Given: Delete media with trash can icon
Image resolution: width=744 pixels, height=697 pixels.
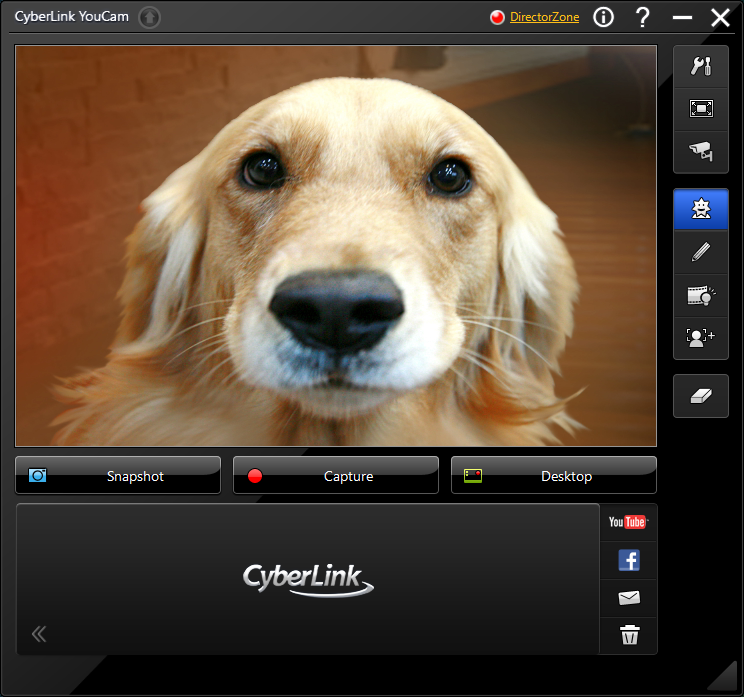Looking at the screenshot, I should (x=629, y=635).
